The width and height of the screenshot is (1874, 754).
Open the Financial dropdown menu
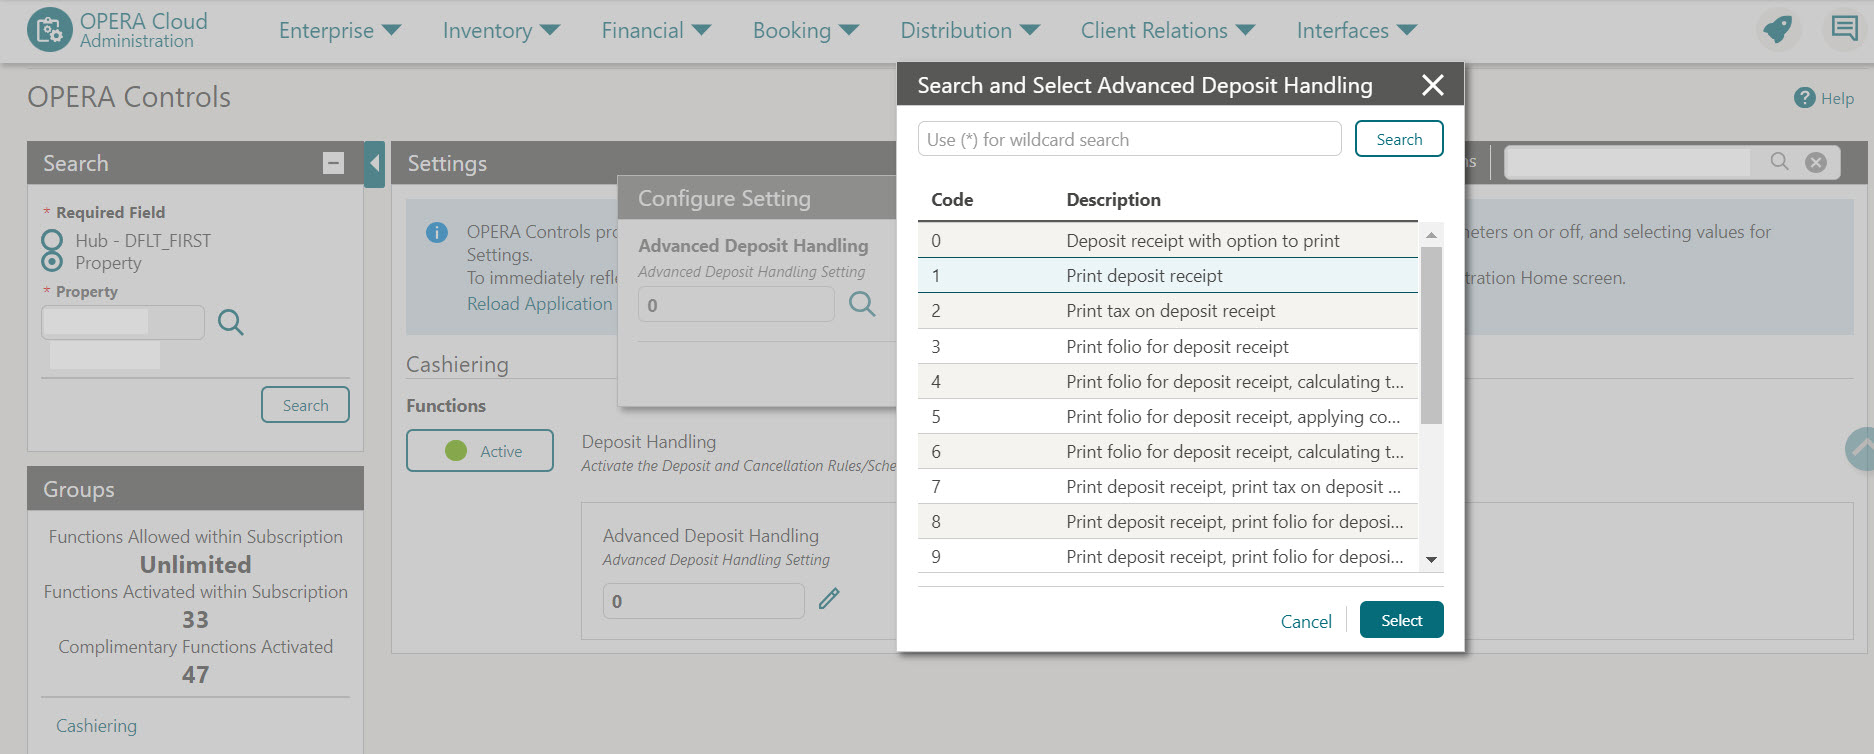(x=655, y=31)
